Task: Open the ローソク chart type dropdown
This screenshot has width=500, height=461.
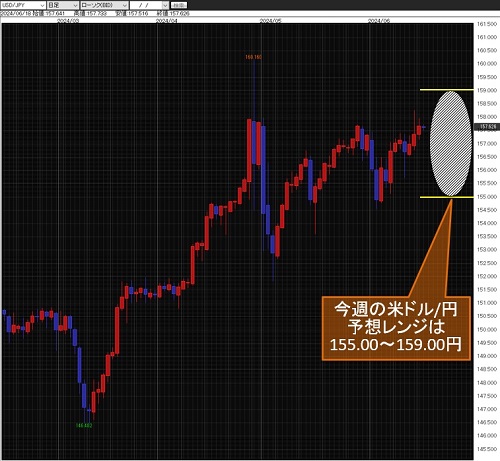Action: (104, 5)
